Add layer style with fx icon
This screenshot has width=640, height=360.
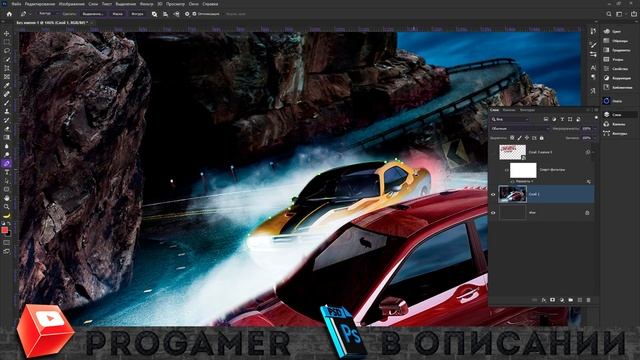544,300
